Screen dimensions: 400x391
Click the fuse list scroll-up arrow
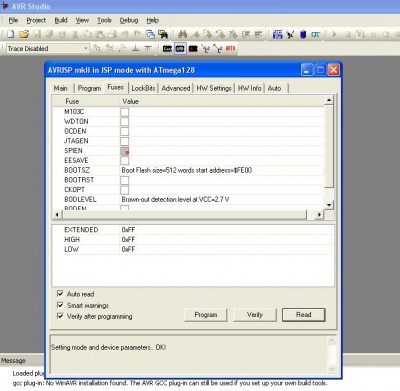pyautogui.click(x=329, y=100)
